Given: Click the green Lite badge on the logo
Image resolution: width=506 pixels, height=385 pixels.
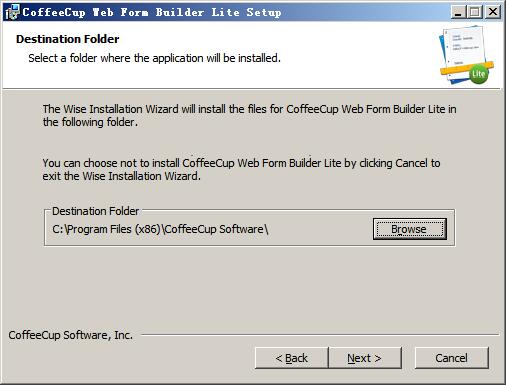Looking at the screenshot, I should [479, 74].
